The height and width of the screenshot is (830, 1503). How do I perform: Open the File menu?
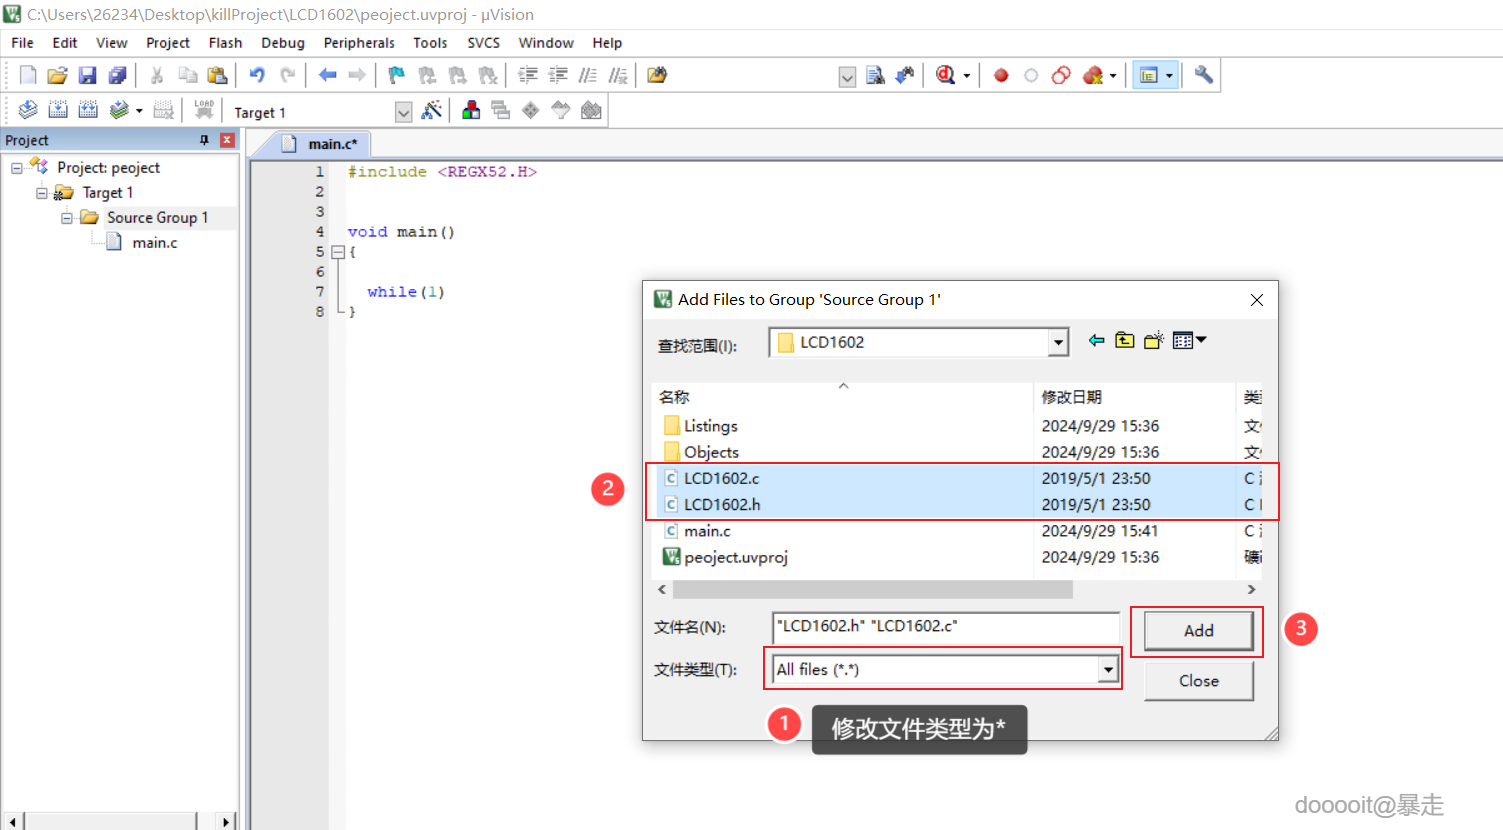22,43
